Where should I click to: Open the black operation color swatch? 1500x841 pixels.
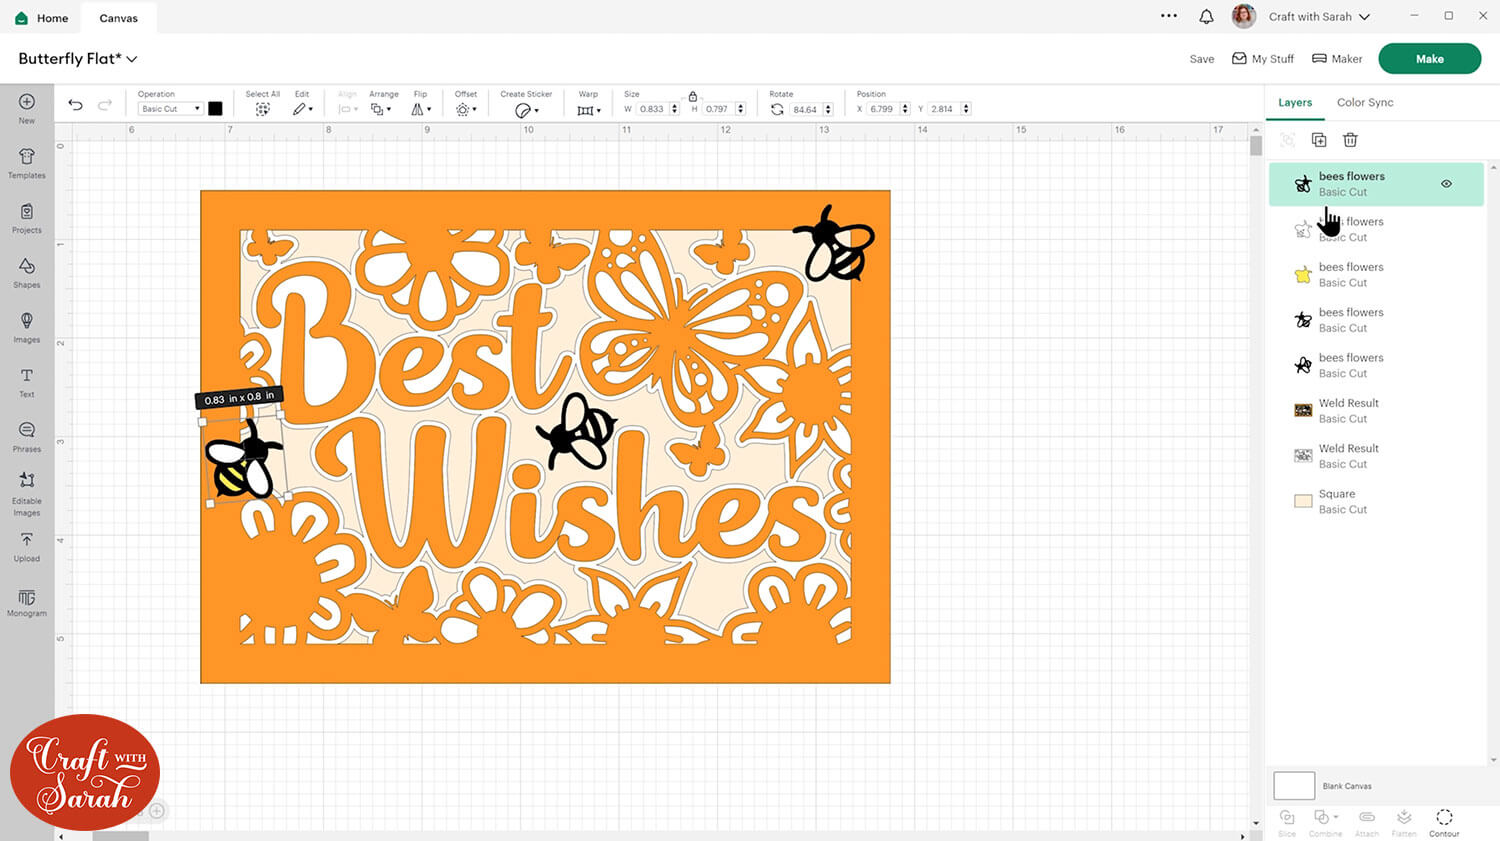point(215,109)
